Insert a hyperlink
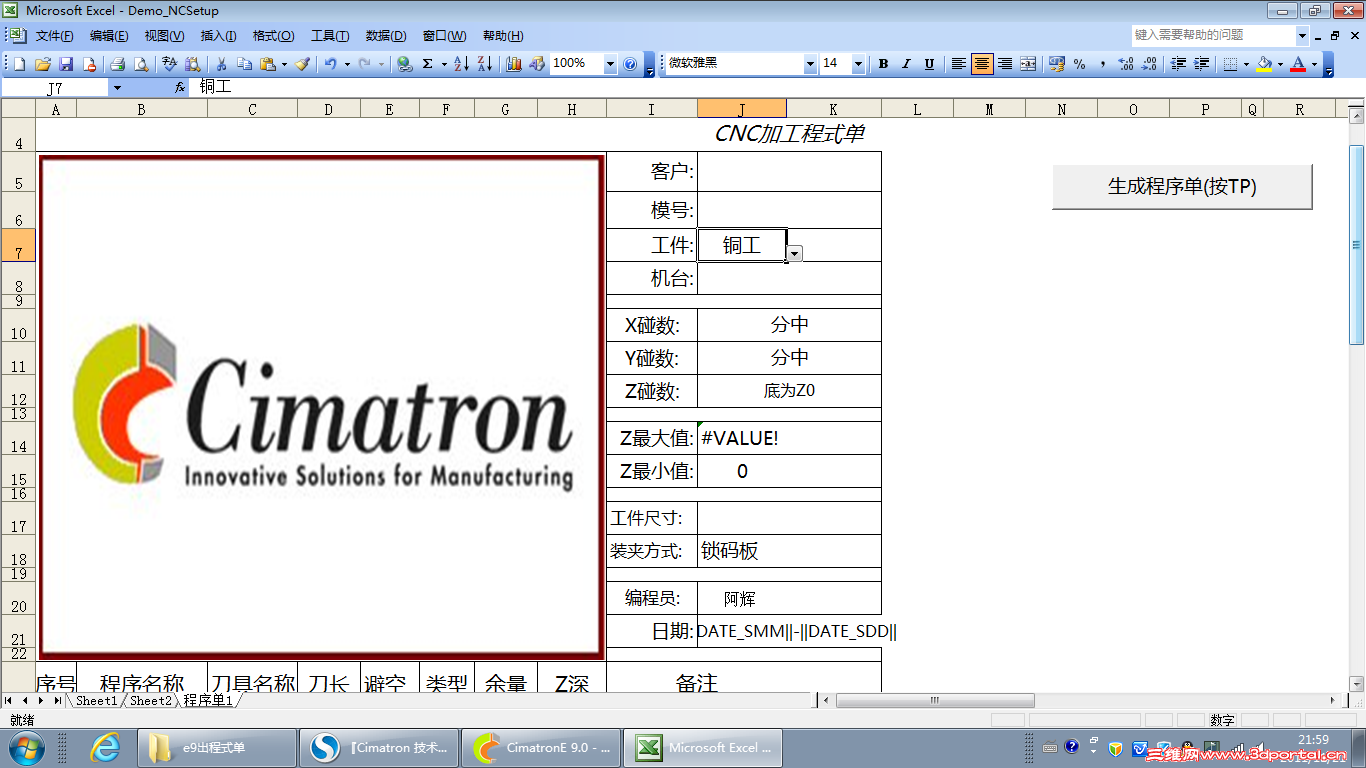1366x768 pixels. point(404,64)
